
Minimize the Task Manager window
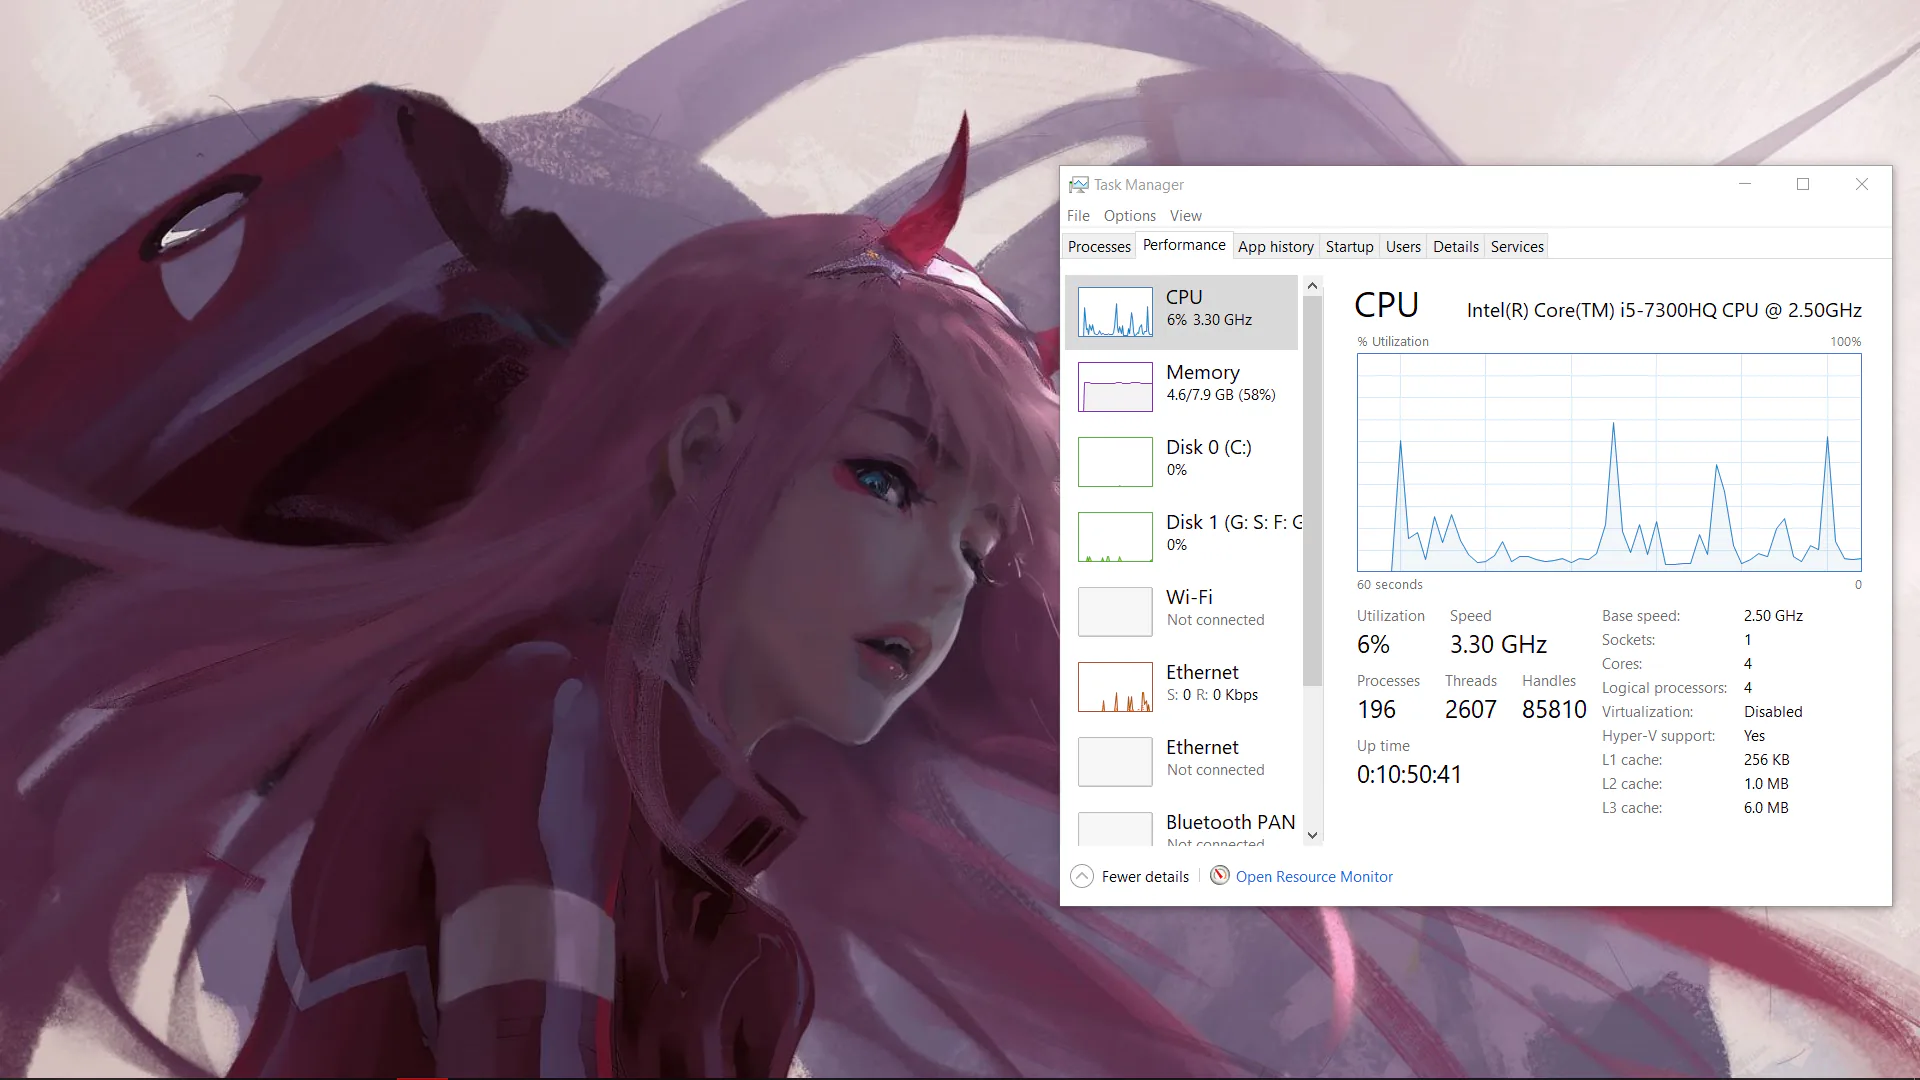1745,184
